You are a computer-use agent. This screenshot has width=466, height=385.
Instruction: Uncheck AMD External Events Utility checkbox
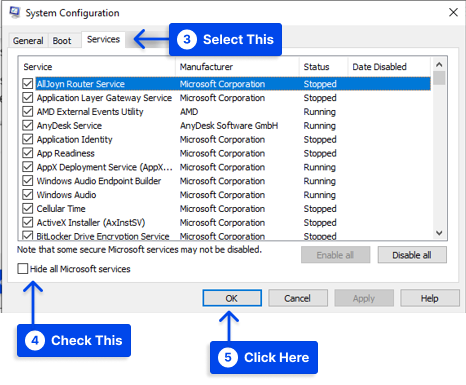pyautogui.click(x=28, y=111)
